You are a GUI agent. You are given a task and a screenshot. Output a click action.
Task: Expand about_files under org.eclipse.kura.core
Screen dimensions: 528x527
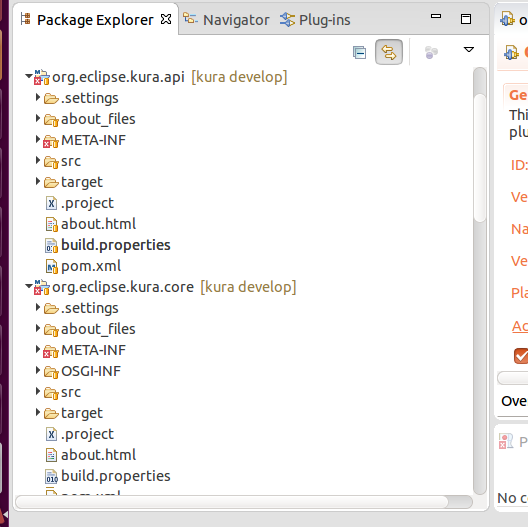click(x=38, y=328)
